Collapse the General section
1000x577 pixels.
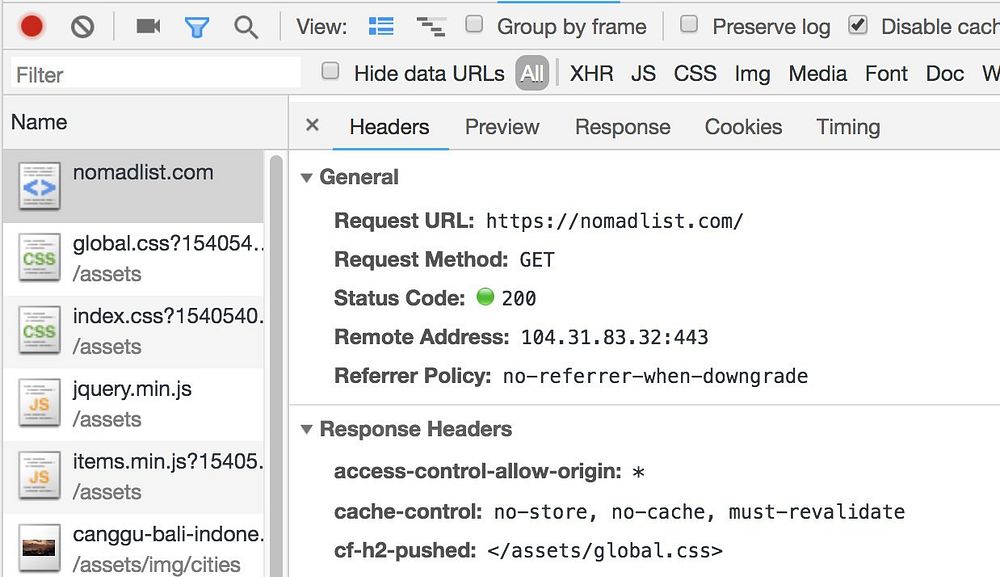tap(307, 178)
